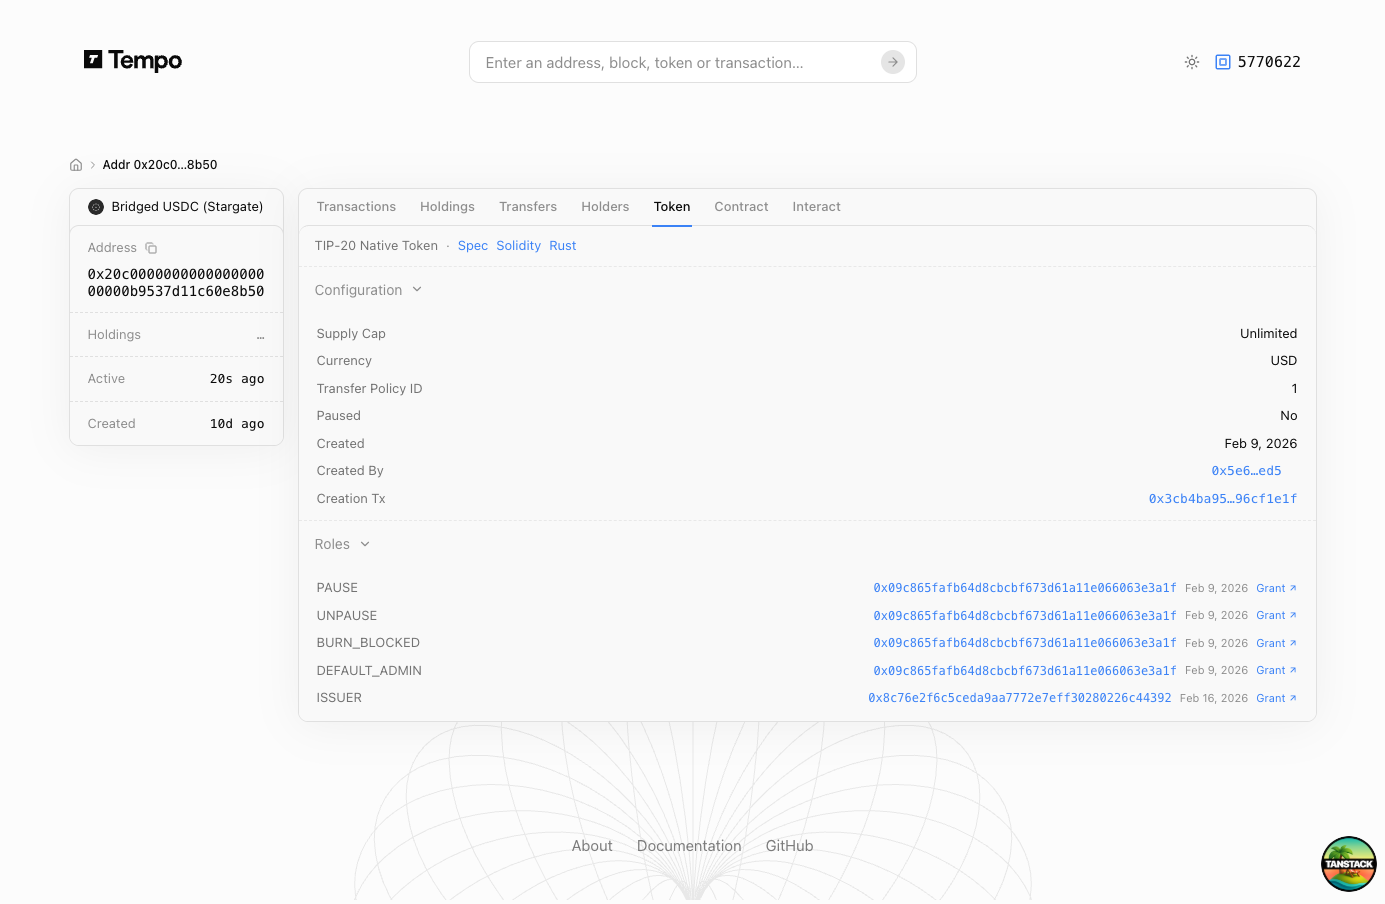
Task: Select the full address text 0x20c0…8b50
Action: tap(176, 283)
